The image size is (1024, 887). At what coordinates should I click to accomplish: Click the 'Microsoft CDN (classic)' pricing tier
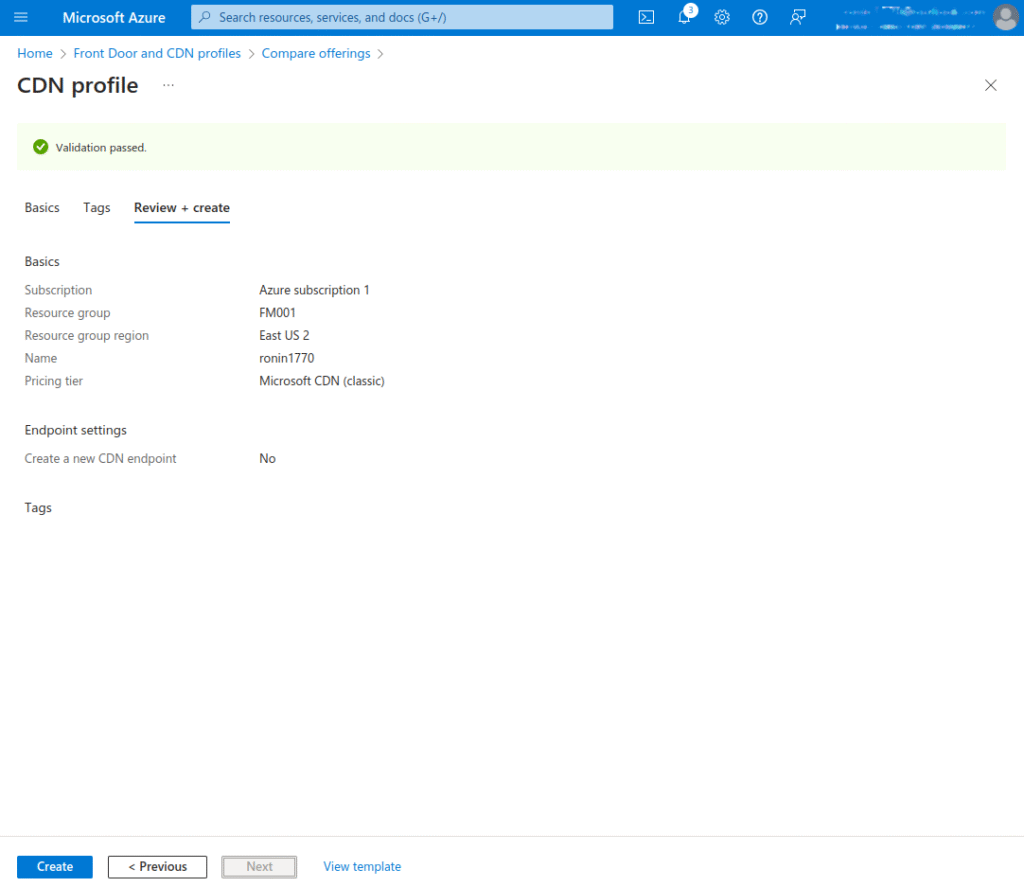(x=322, y=381)
